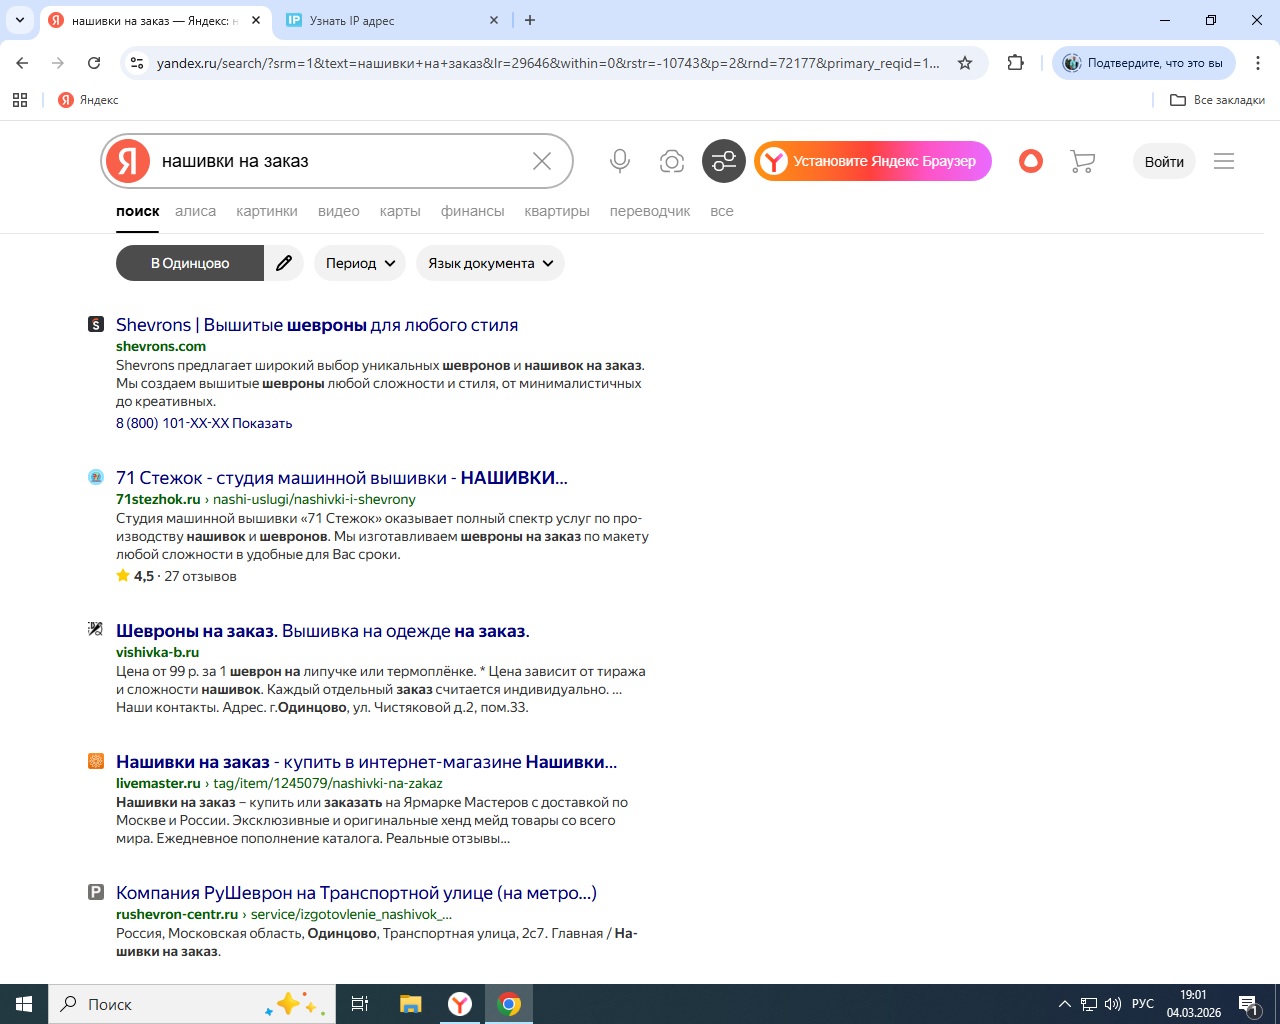Click the Windows taskbar search box

coord(190,1004)
